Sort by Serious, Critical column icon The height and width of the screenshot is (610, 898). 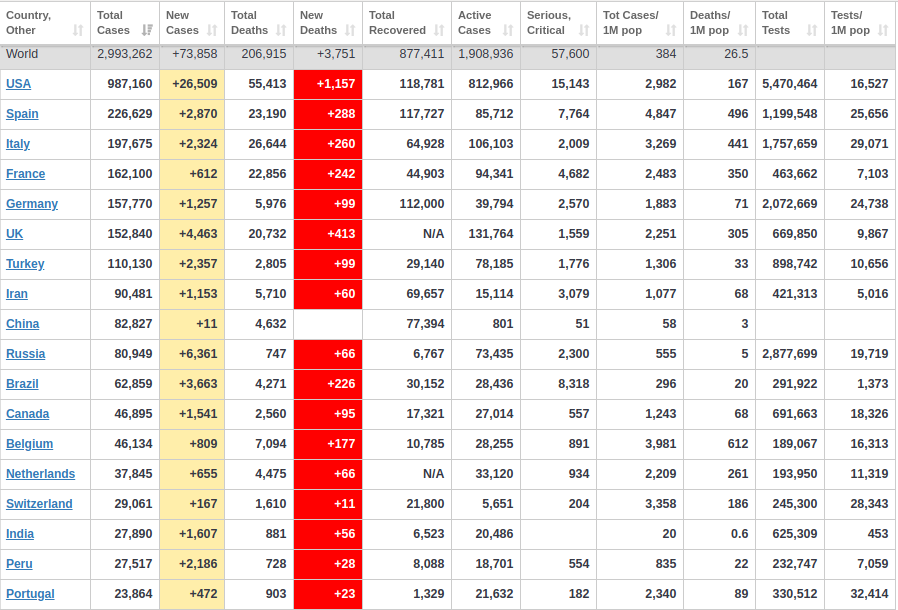[x=584, y=30]
